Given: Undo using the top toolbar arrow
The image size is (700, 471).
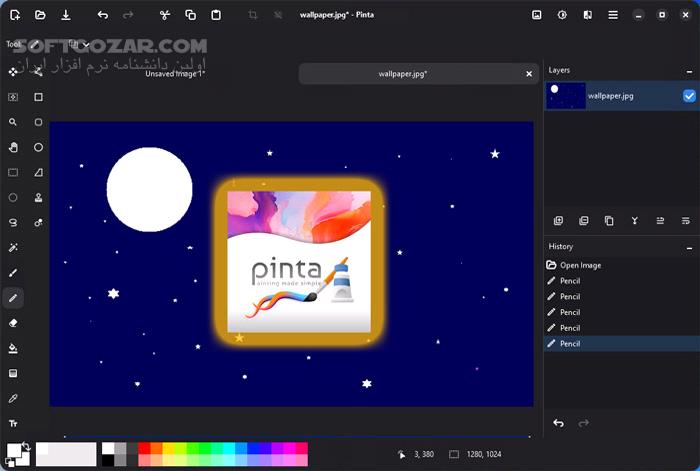Looking at the screenshot, I should click(x=103, y=15).
